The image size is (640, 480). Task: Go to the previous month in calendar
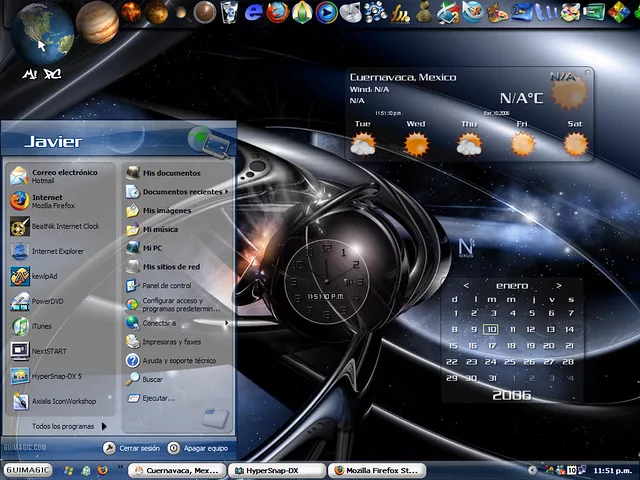click(x=466, y=285)
